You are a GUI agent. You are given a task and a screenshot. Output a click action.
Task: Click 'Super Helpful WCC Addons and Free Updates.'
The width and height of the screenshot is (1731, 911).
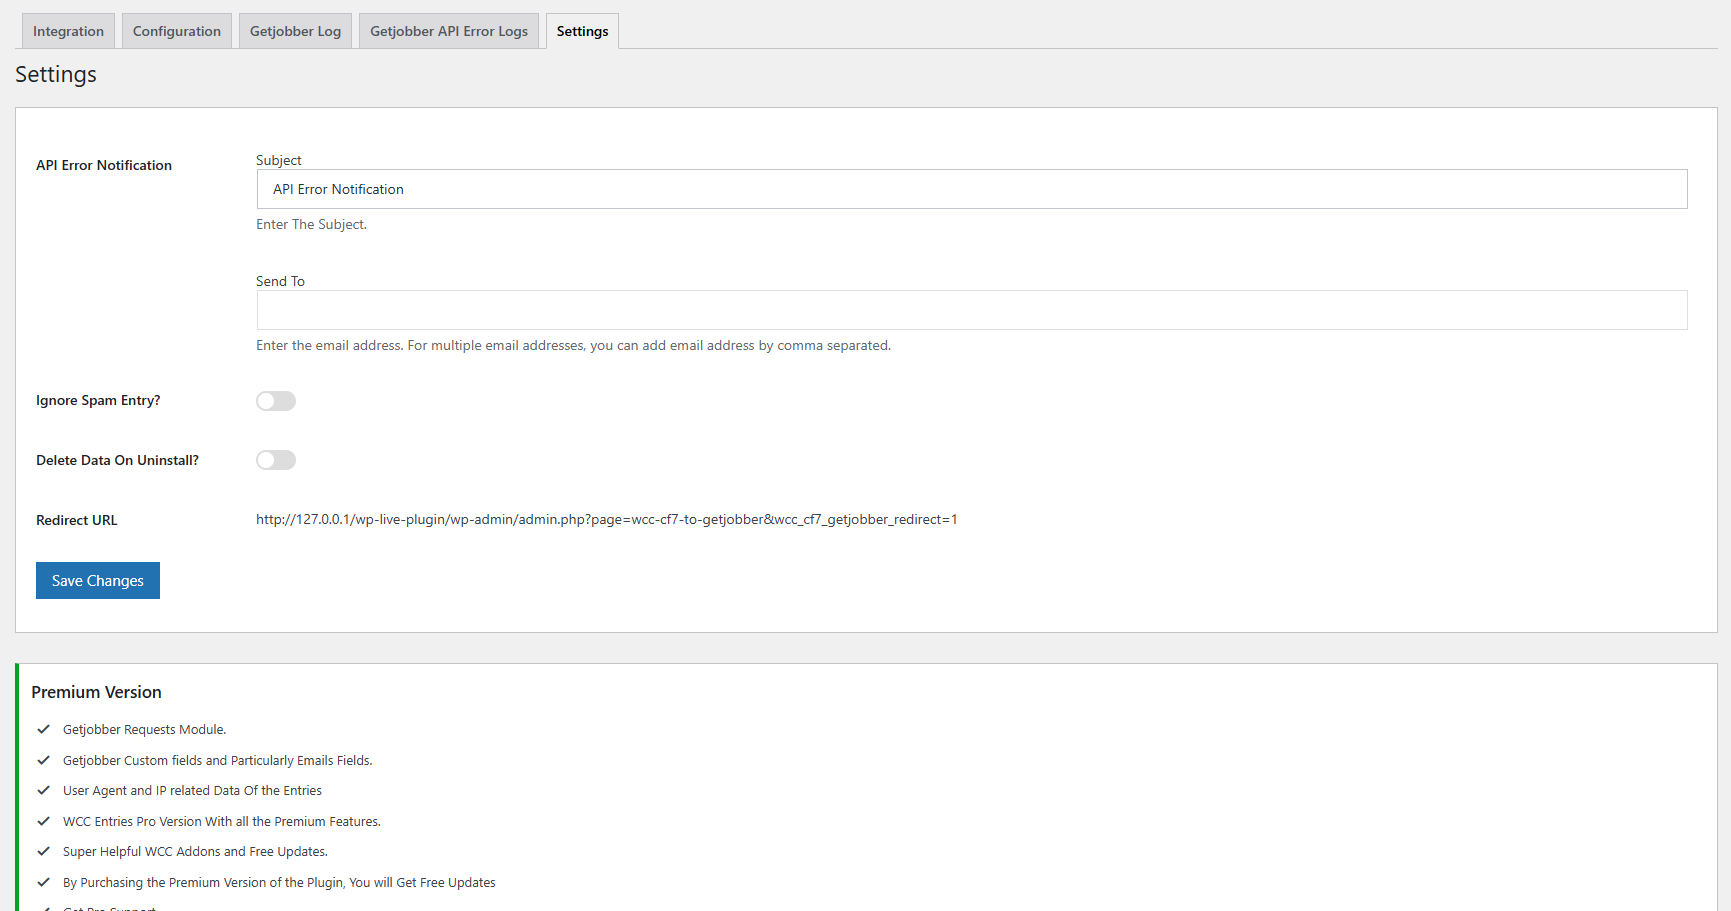pos(195,852)
